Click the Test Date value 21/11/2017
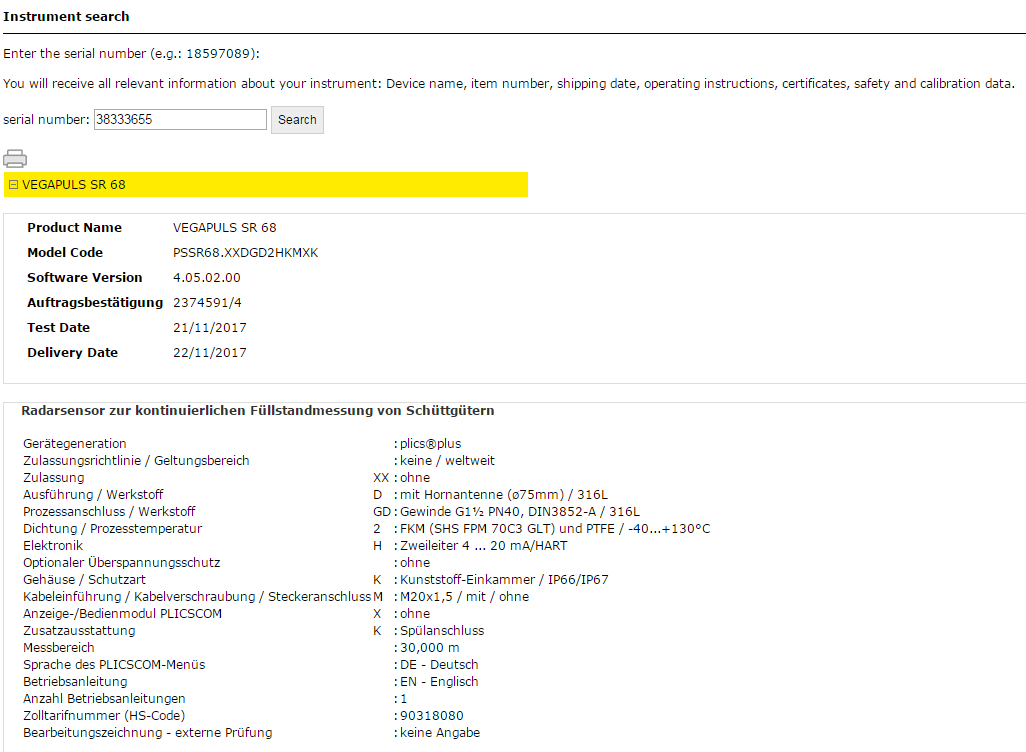1026x752 pixels. point(210,327)
